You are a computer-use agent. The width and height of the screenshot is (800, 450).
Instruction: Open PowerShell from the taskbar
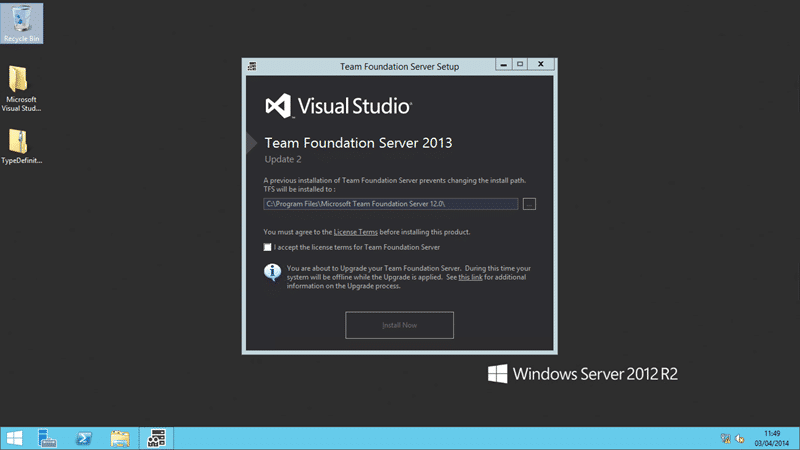84,438
